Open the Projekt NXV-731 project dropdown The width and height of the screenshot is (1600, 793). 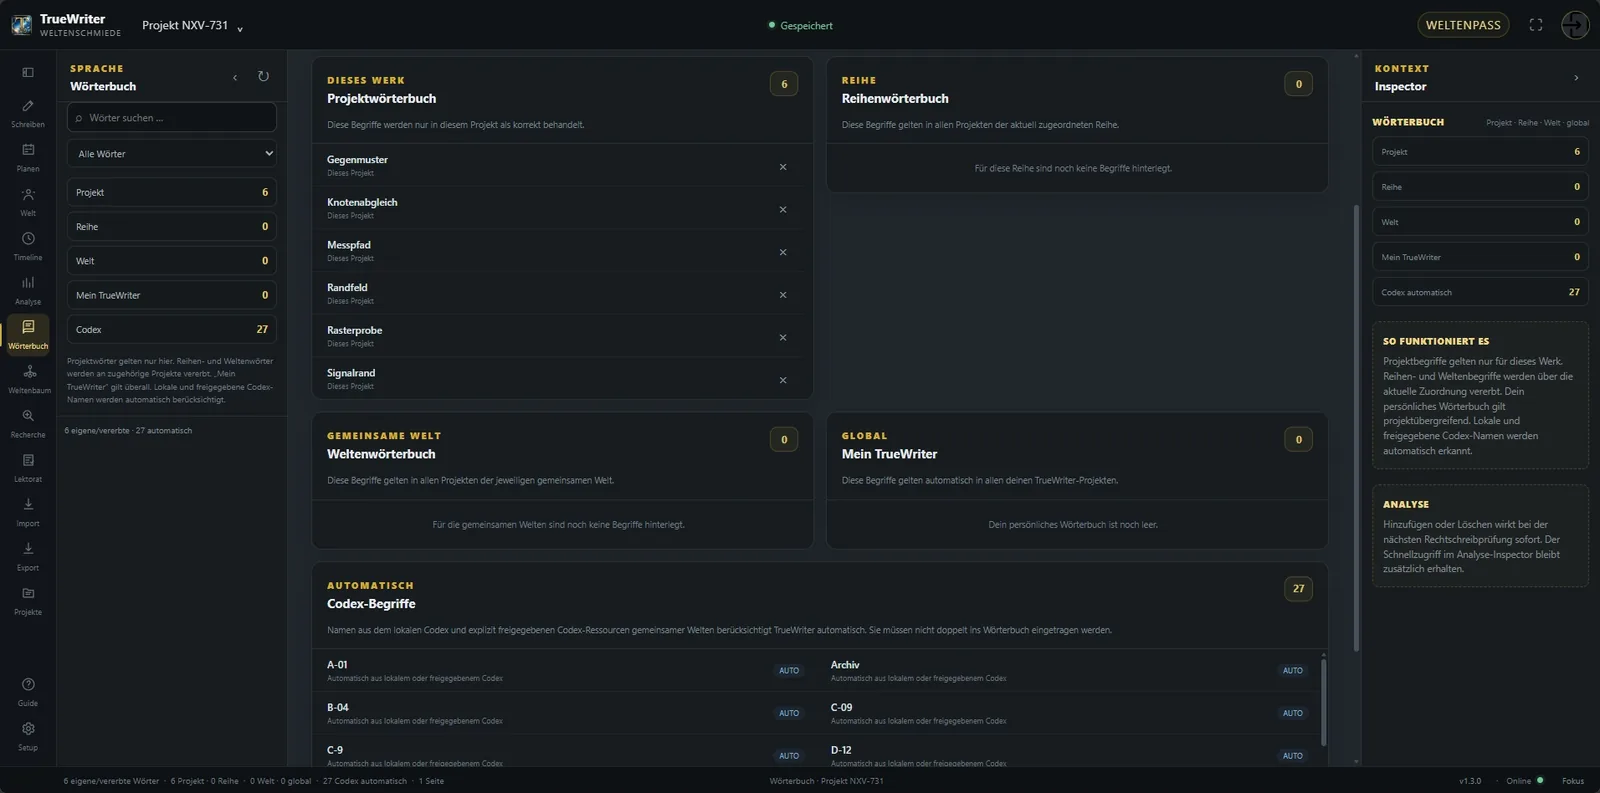(x=192, y=26)
